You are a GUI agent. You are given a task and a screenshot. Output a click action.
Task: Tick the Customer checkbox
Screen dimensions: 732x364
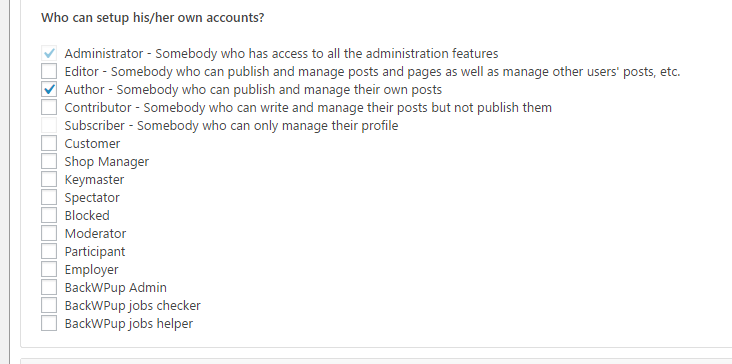[49, 143]
